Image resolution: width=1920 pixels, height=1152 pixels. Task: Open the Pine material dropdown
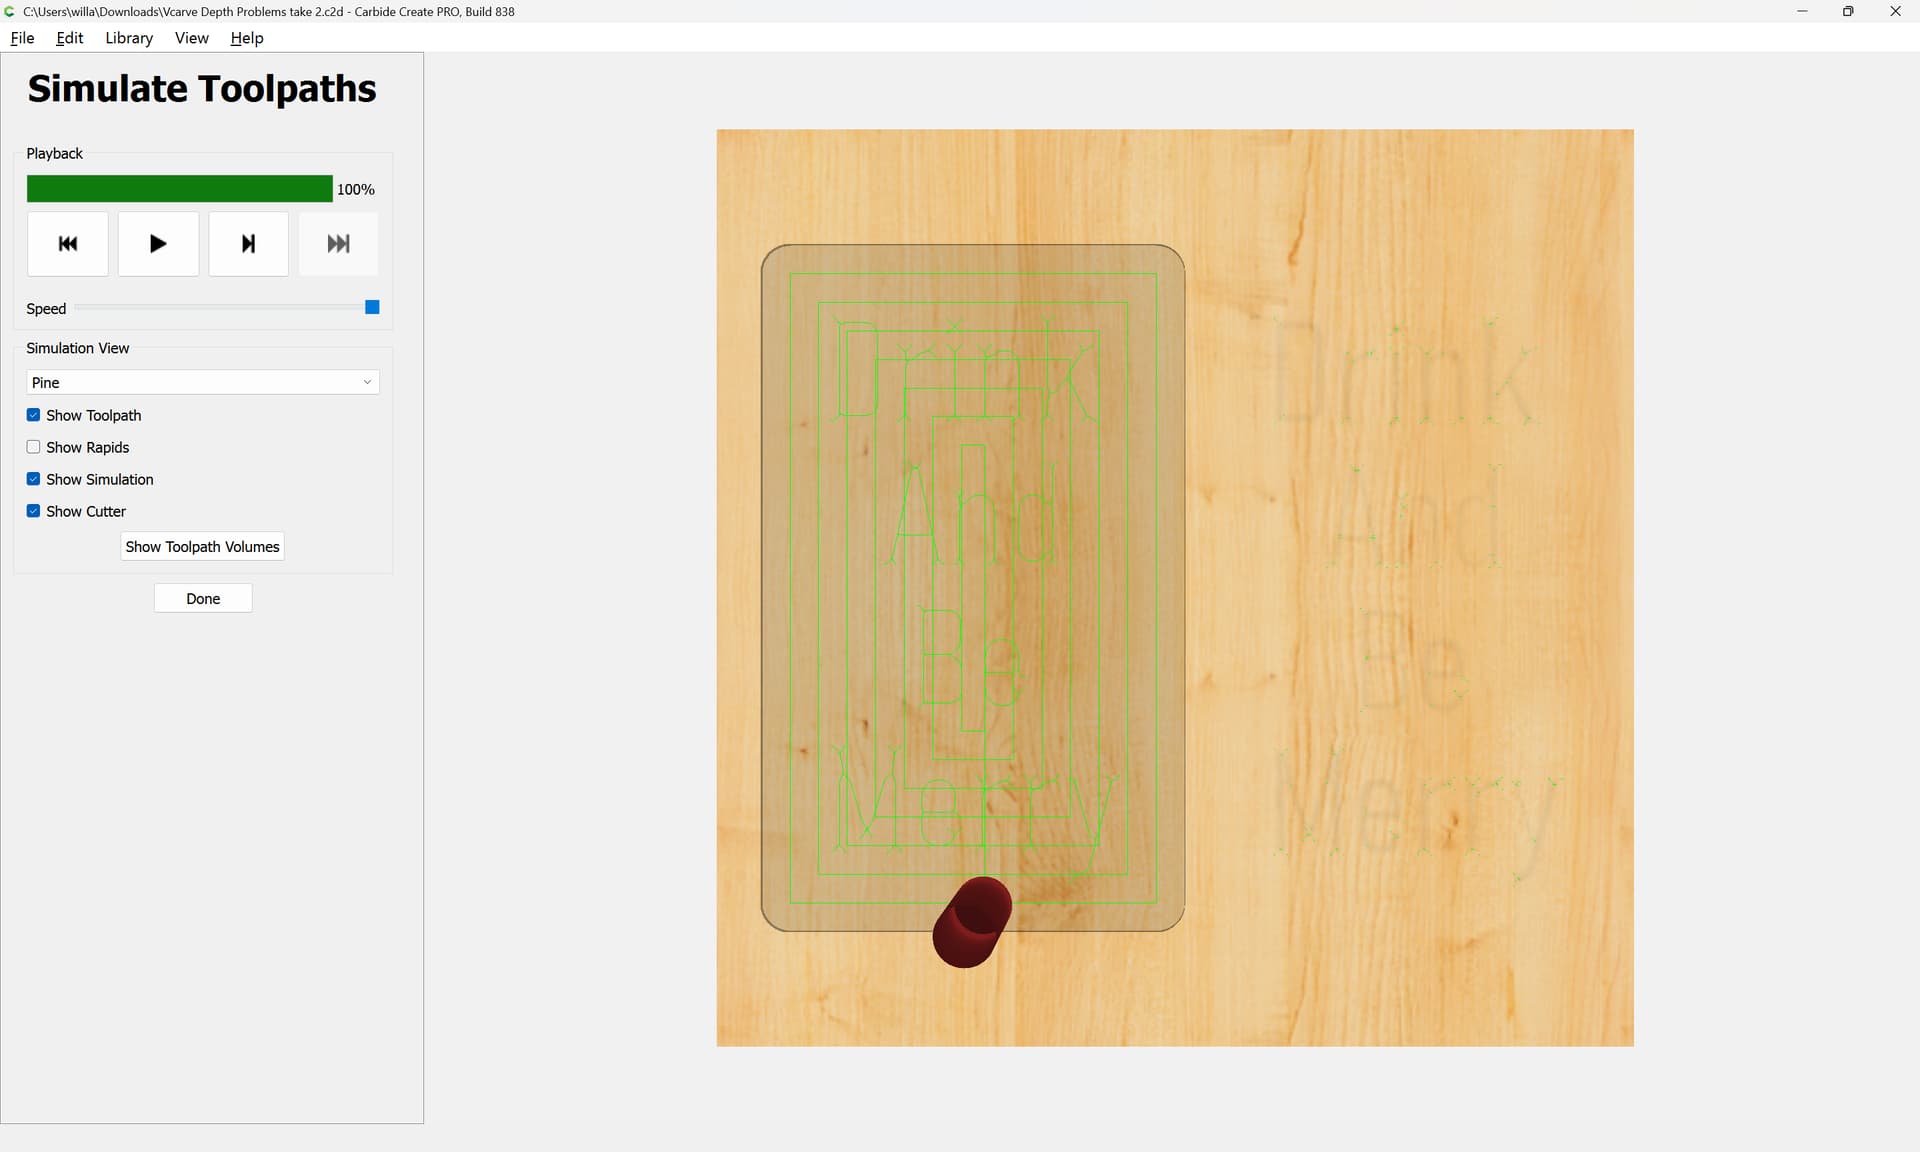(202, 382)
